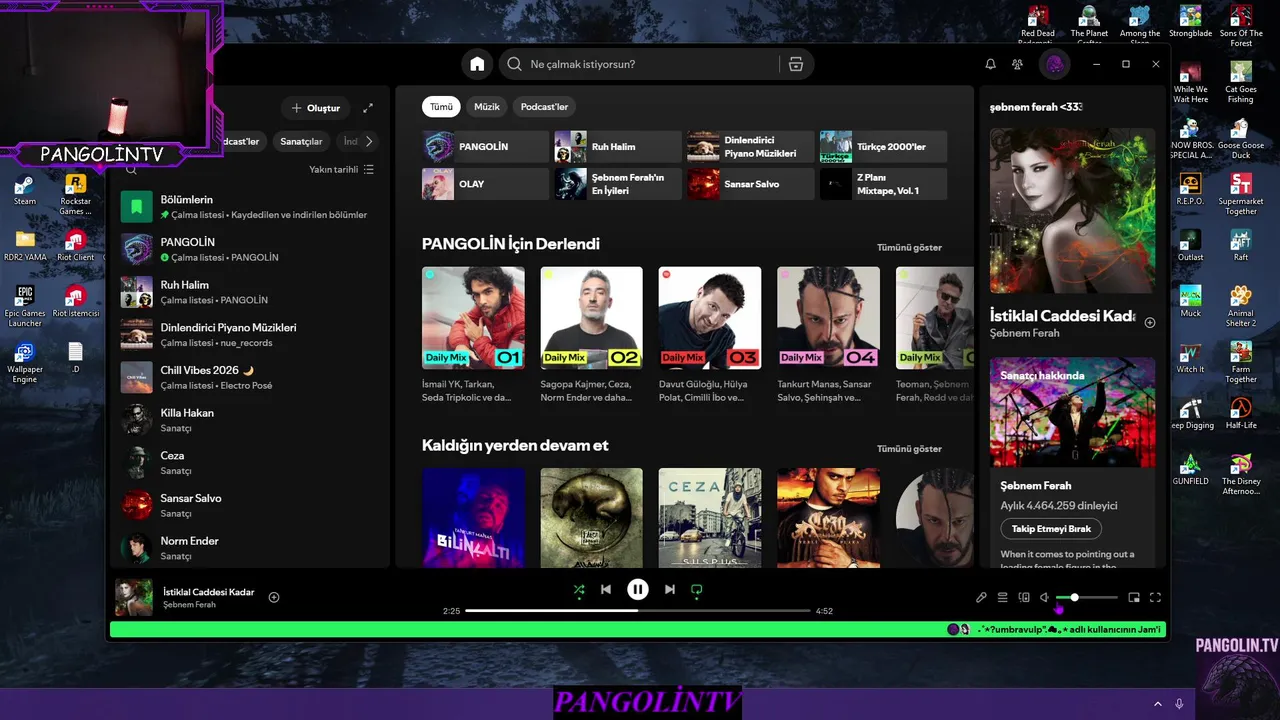Open Steam desktop shortcut
Screen dimensions: 1280x720
tap(25, 190)
